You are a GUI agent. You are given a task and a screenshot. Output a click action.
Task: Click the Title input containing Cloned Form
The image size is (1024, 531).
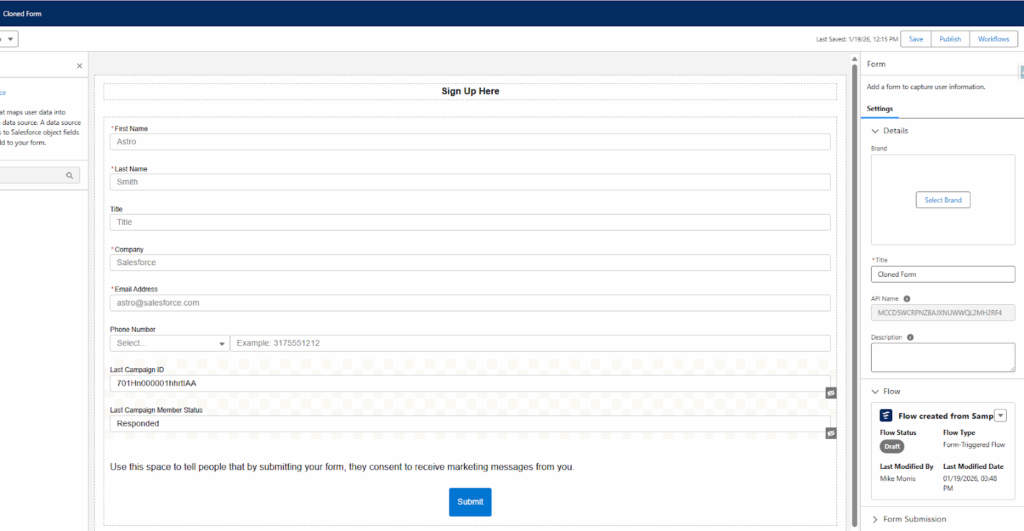click(943, 274)
